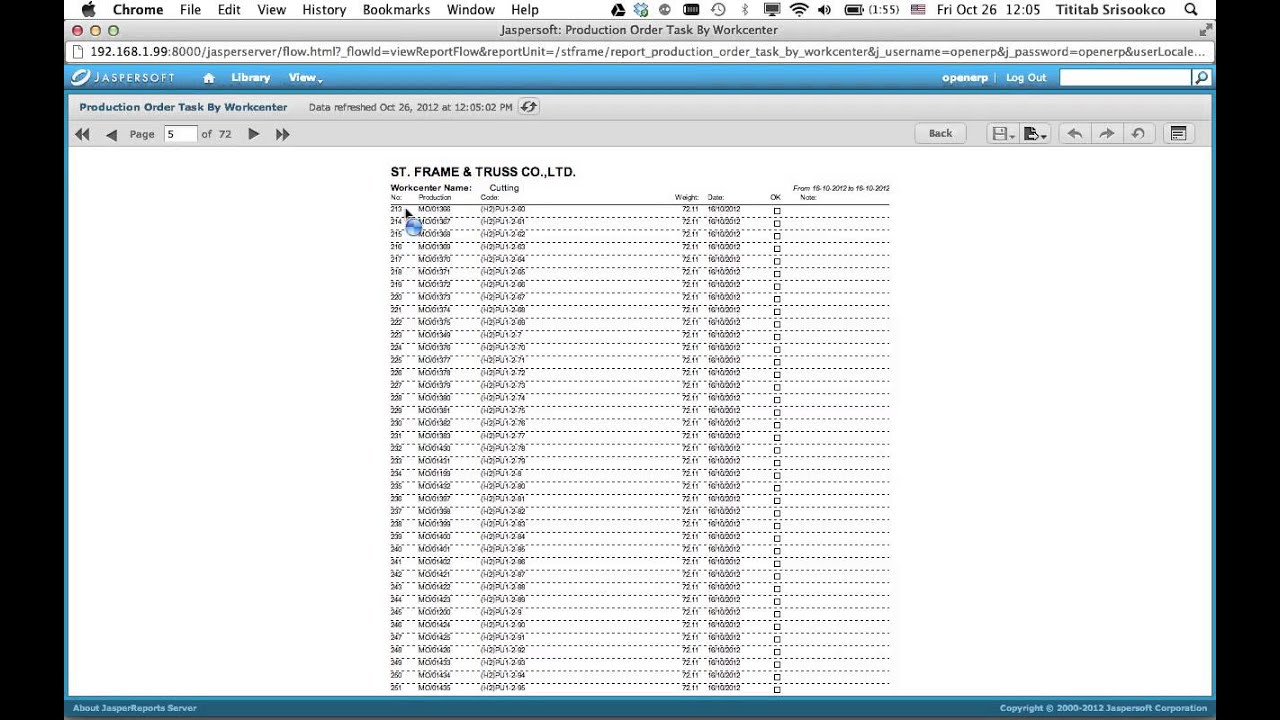
Task: Click the volume icon in menu bar
Action: [x=825, y=10]
